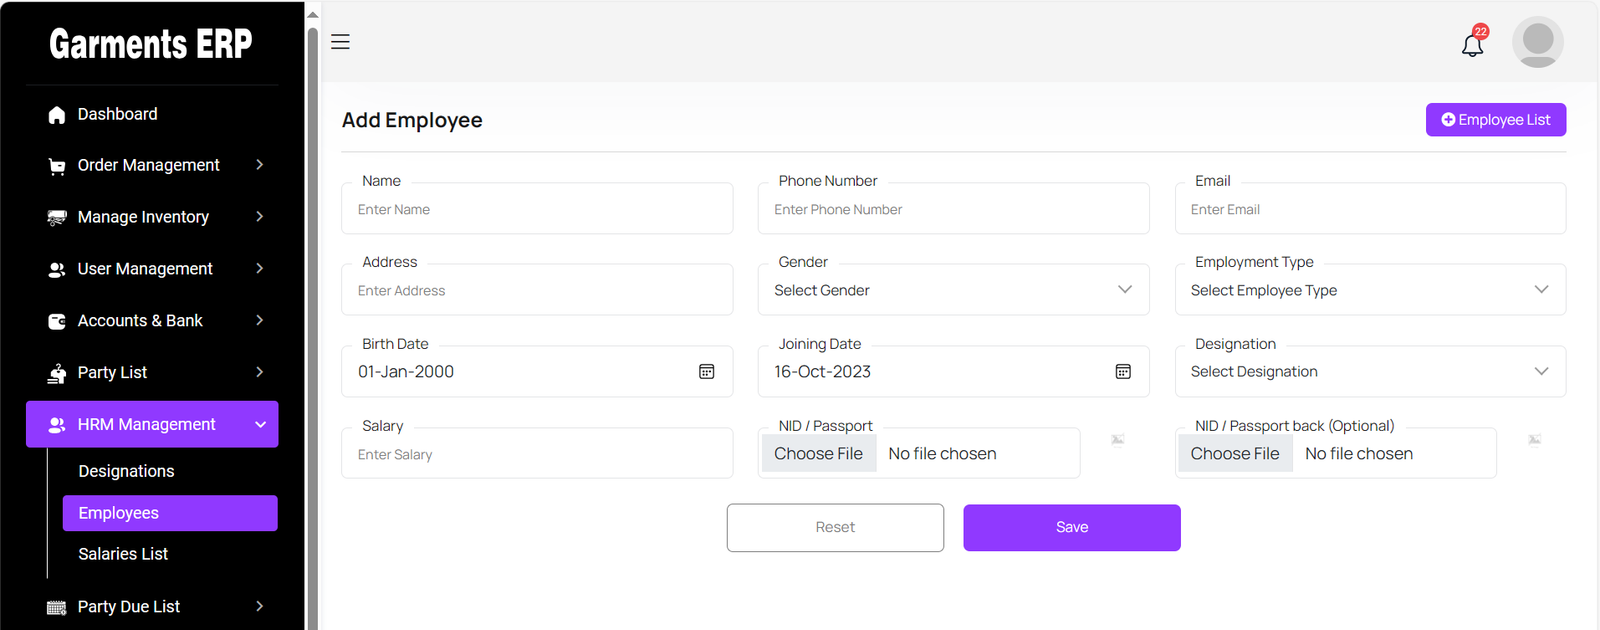This screenshot has height=630, width=1600.
Task: Click the user profile avatar
Action: (1537, 42)
